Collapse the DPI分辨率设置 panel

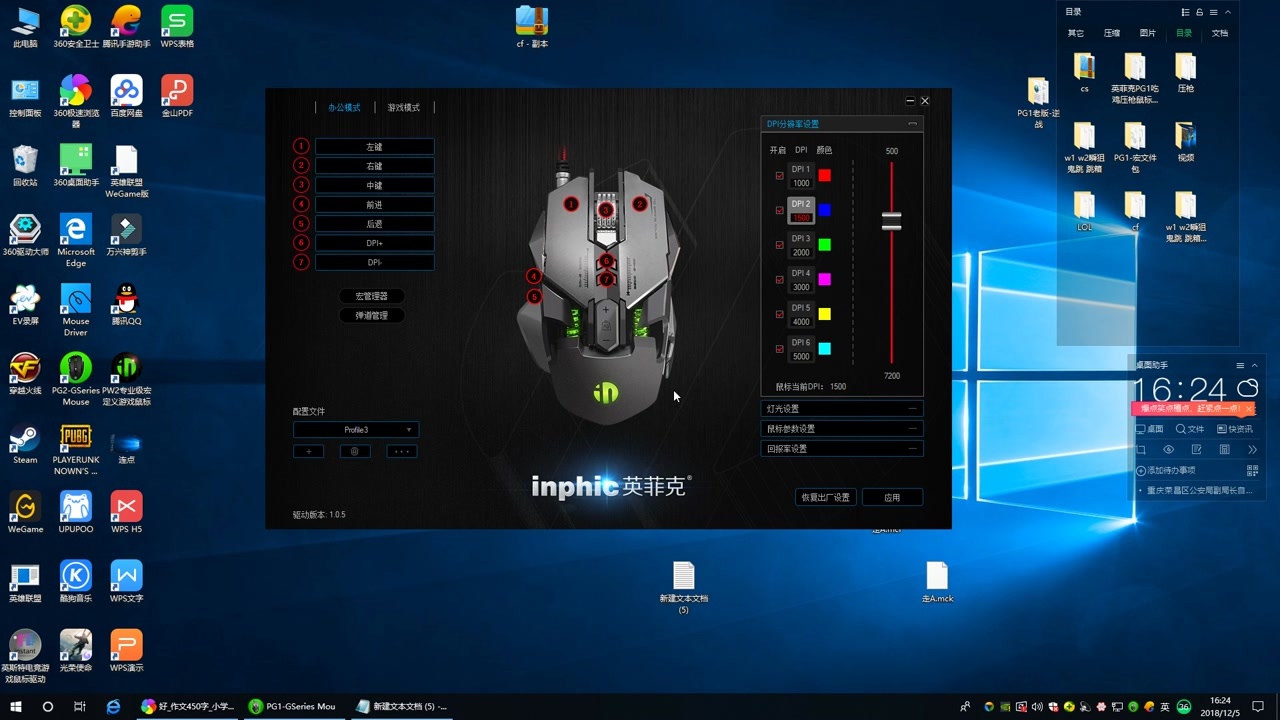[912, 124]
